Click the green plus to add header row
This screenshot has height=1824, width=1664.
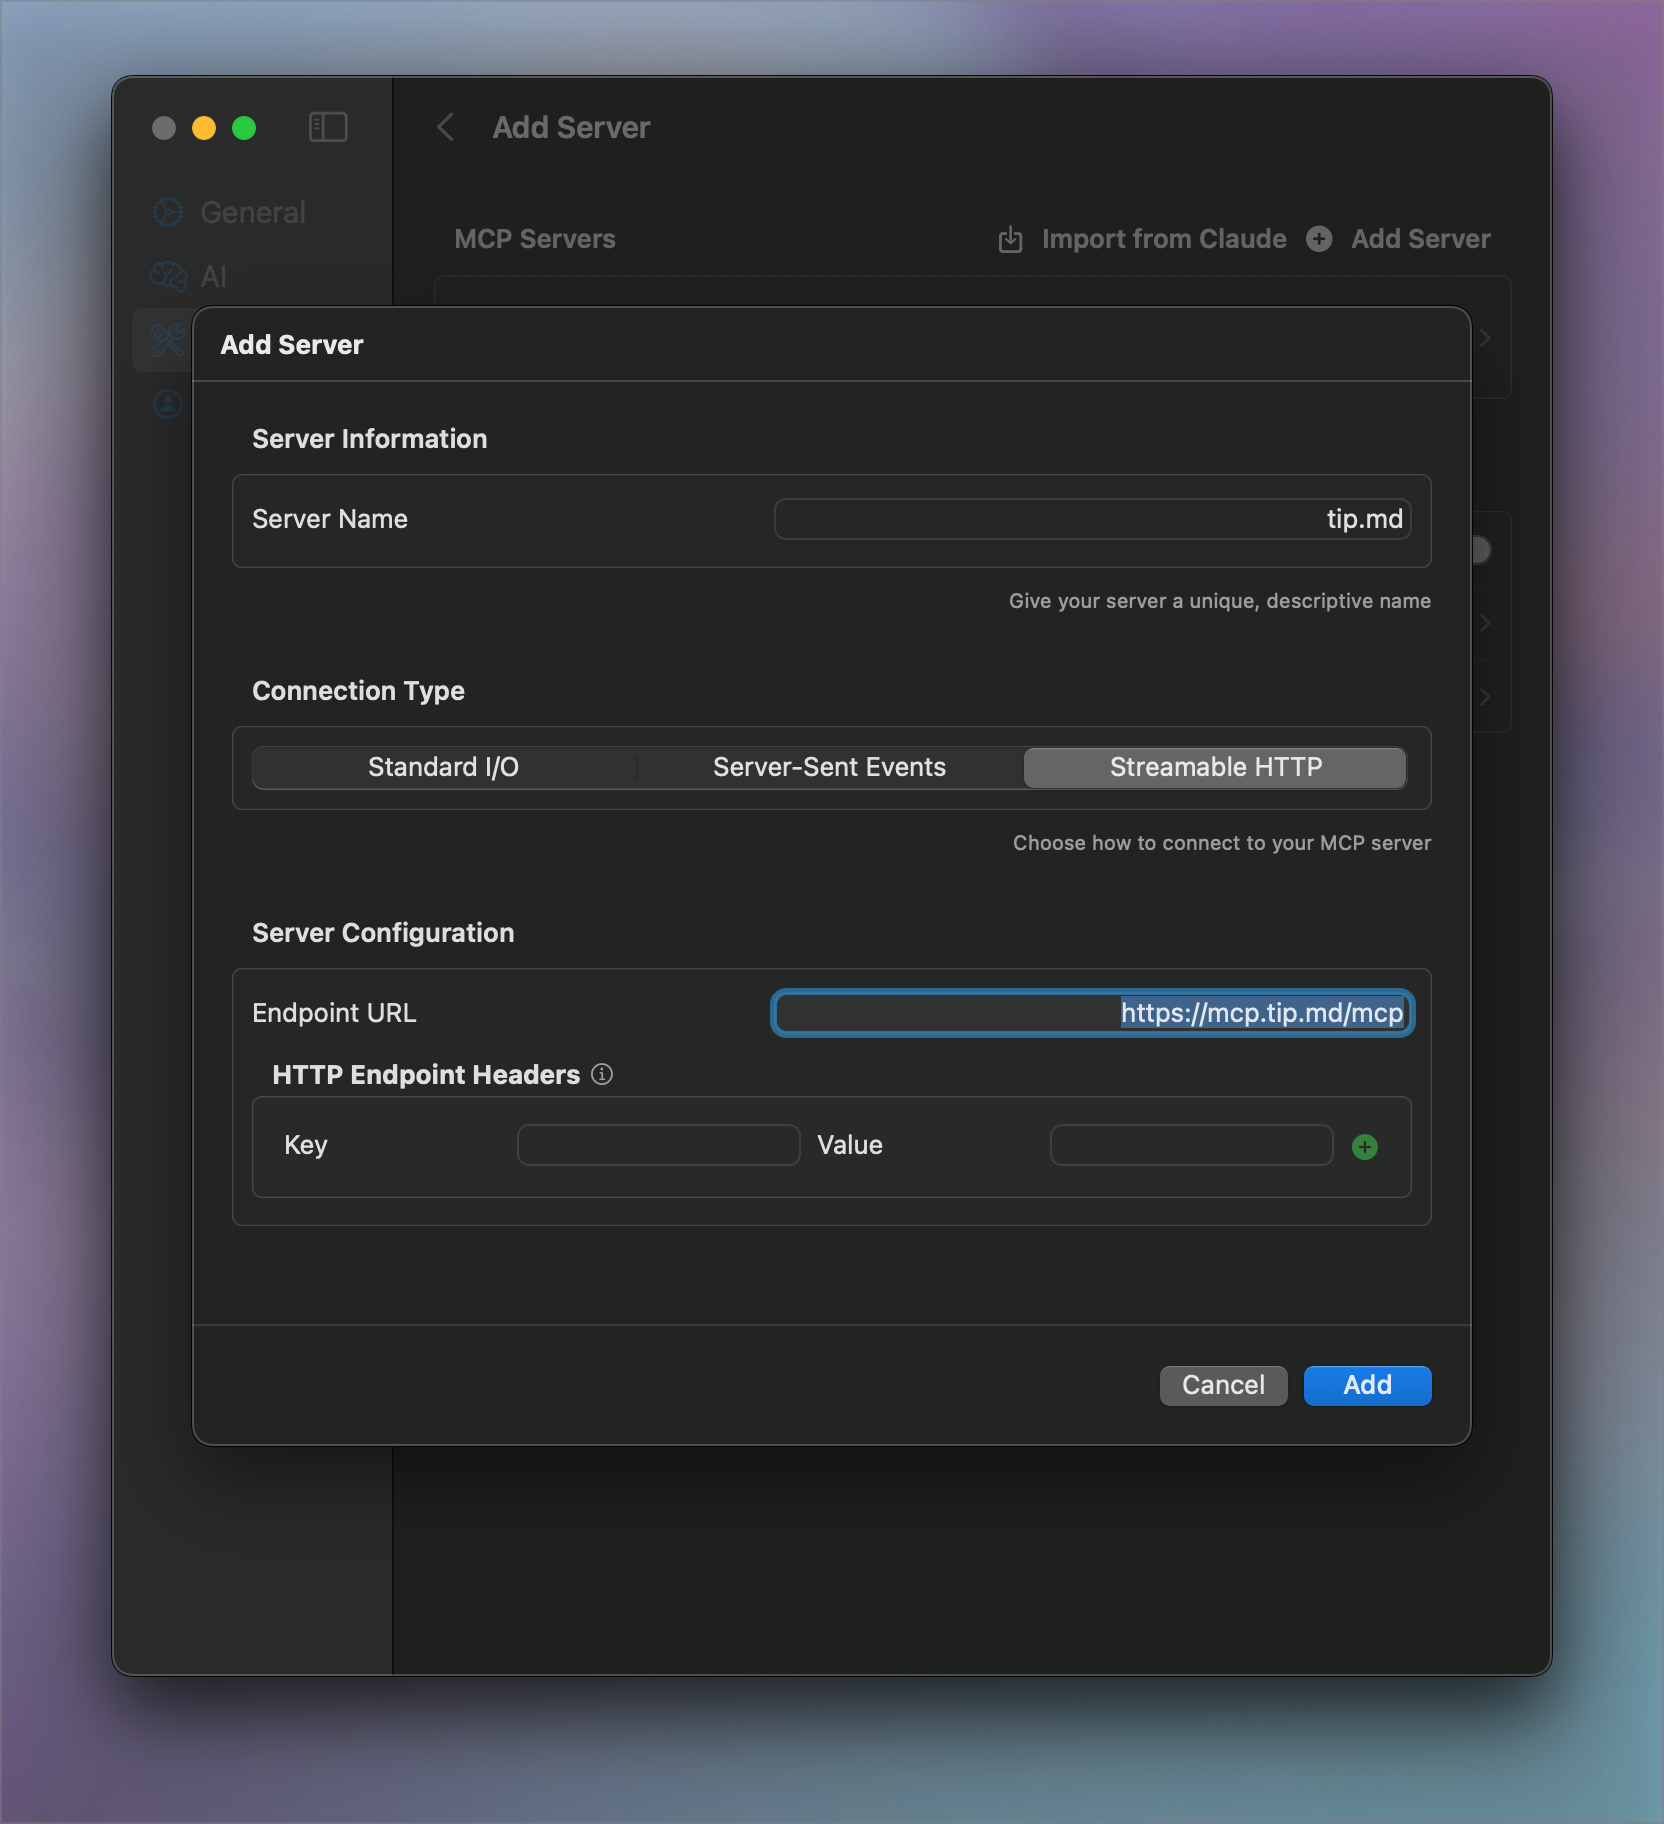click(x=1366, y=1146)
